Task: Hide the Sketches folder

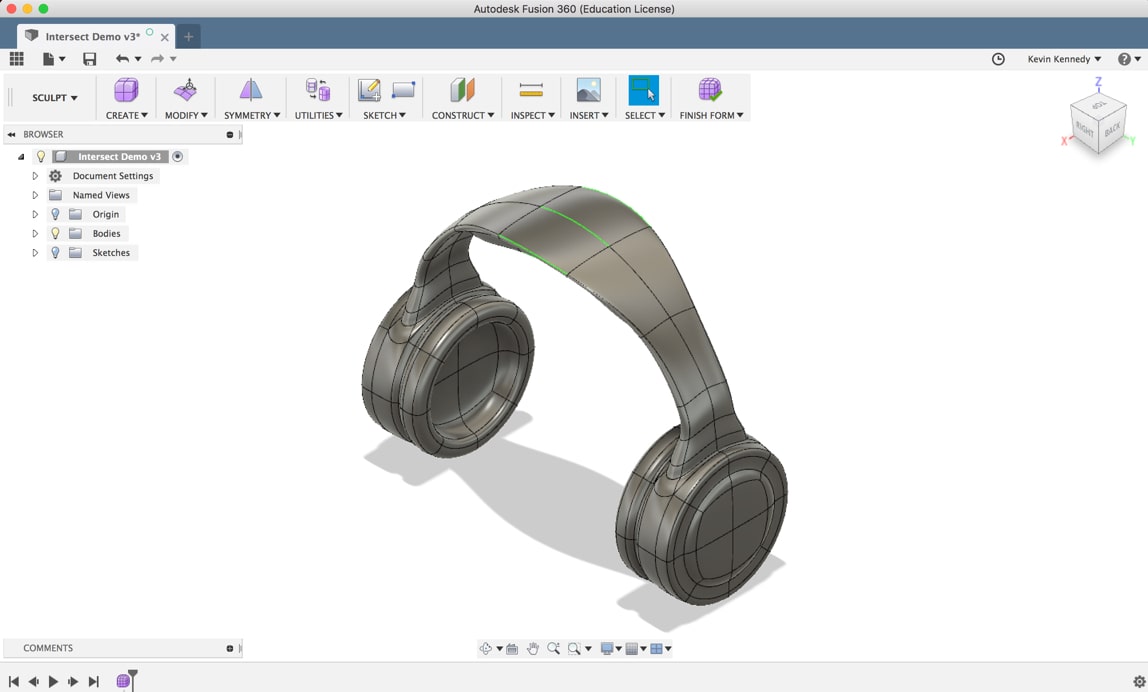Action: click(55, 252)
